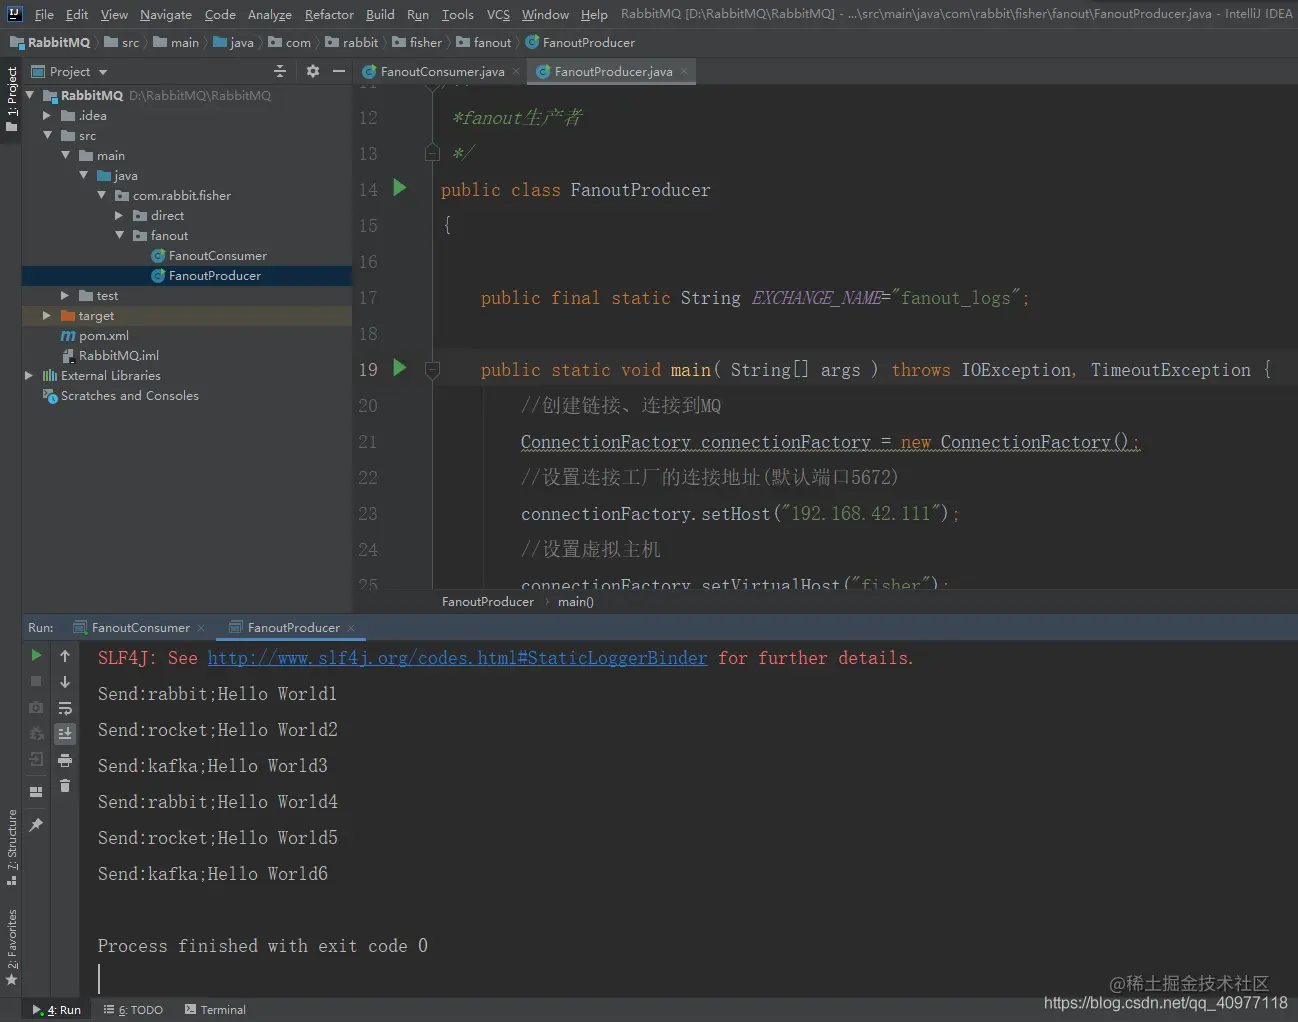Viewport: 1298px width, 1022px height.
Task: Select FanoutProducer class in project tree
Action: click(x=214, y=276)
